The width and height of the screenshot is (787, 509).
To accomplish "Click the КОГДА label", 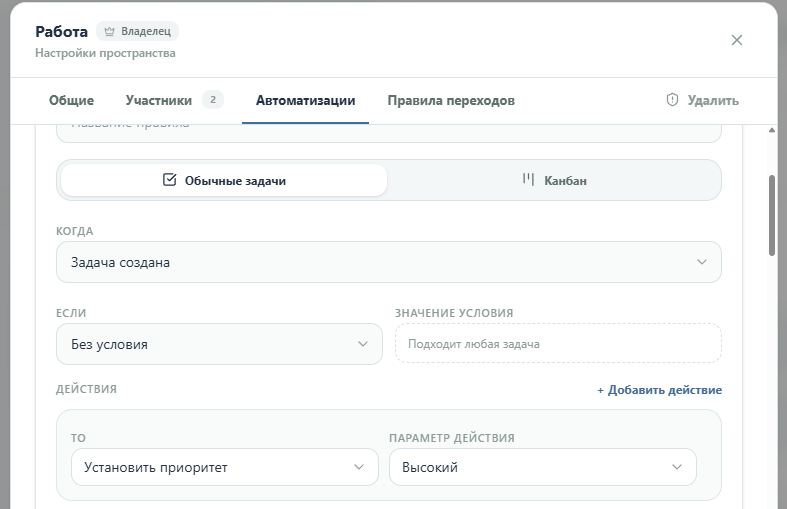I will point(75,231).
